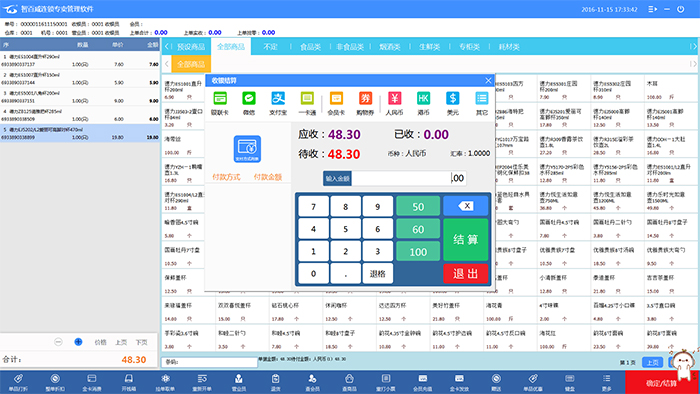
Task: Select 银联卡 UnionPay card payment
Action: [220, 103]
